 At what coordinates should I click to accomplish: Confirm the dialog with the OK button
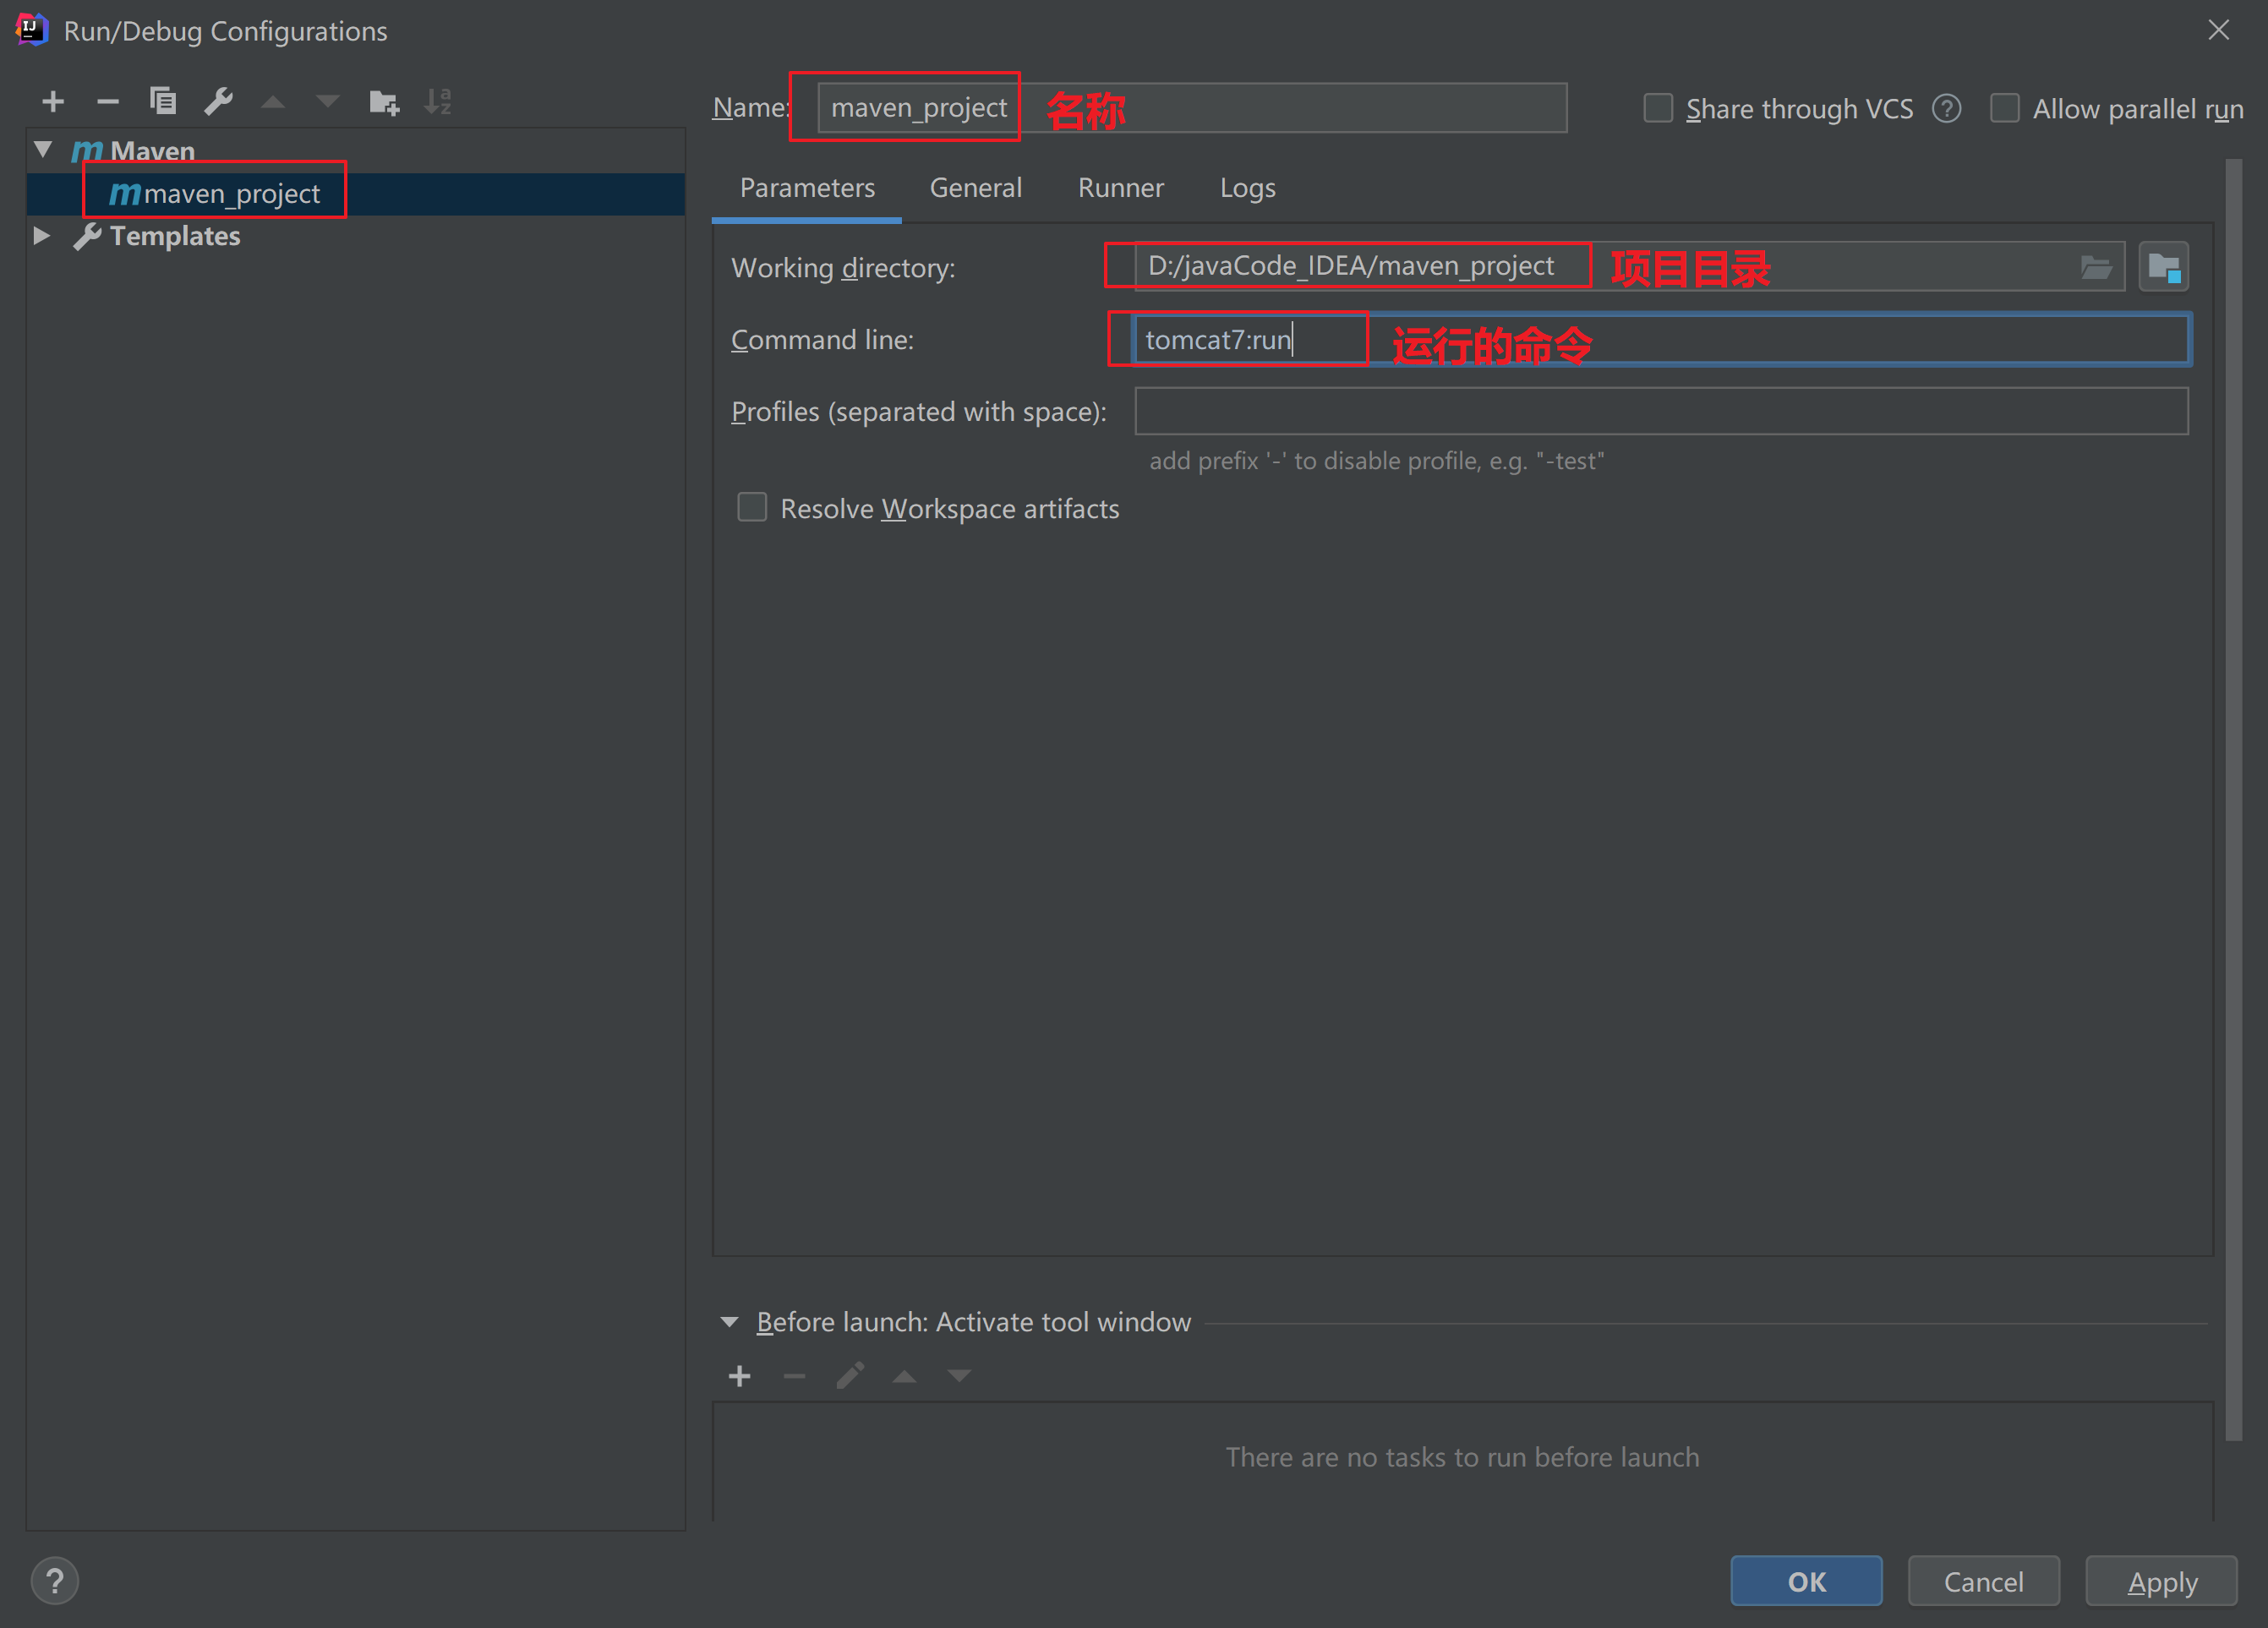[x=1807, y=1581]
